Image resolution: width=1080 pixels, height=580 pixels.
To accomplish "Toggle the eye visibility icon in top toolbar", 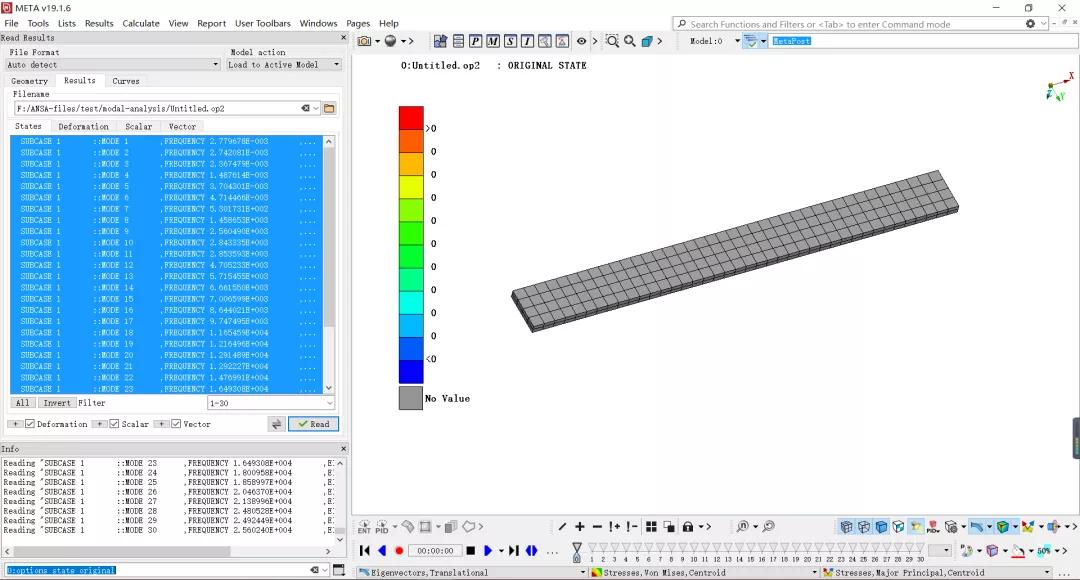I will [x=581, y=41].
